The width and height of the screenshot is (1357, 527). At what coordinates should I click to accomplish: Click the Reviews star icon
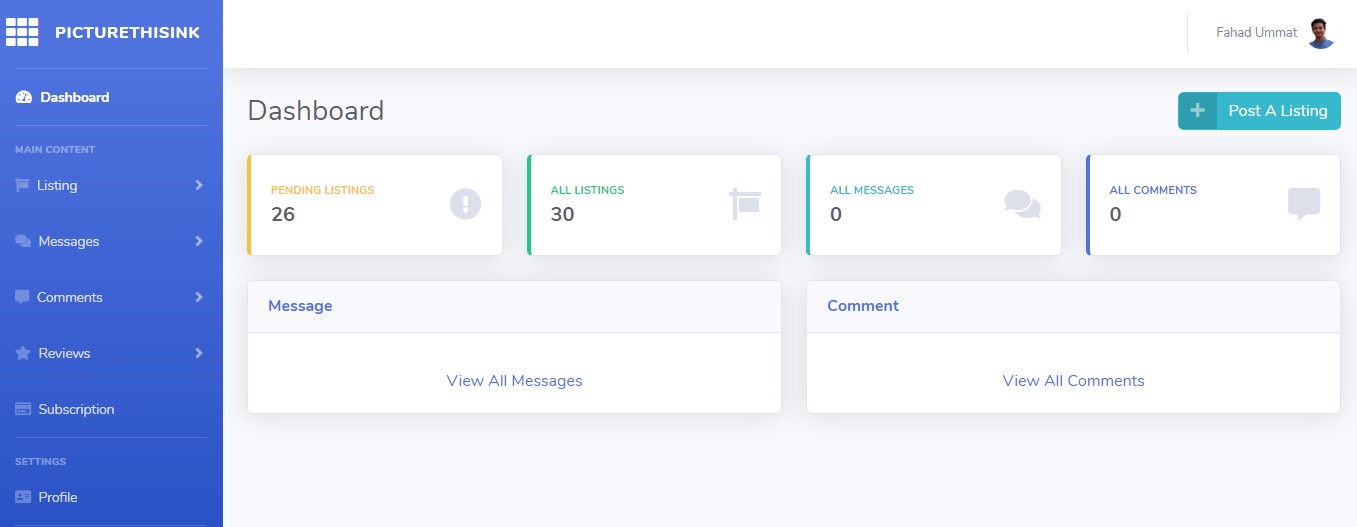[x=23, y=353]
